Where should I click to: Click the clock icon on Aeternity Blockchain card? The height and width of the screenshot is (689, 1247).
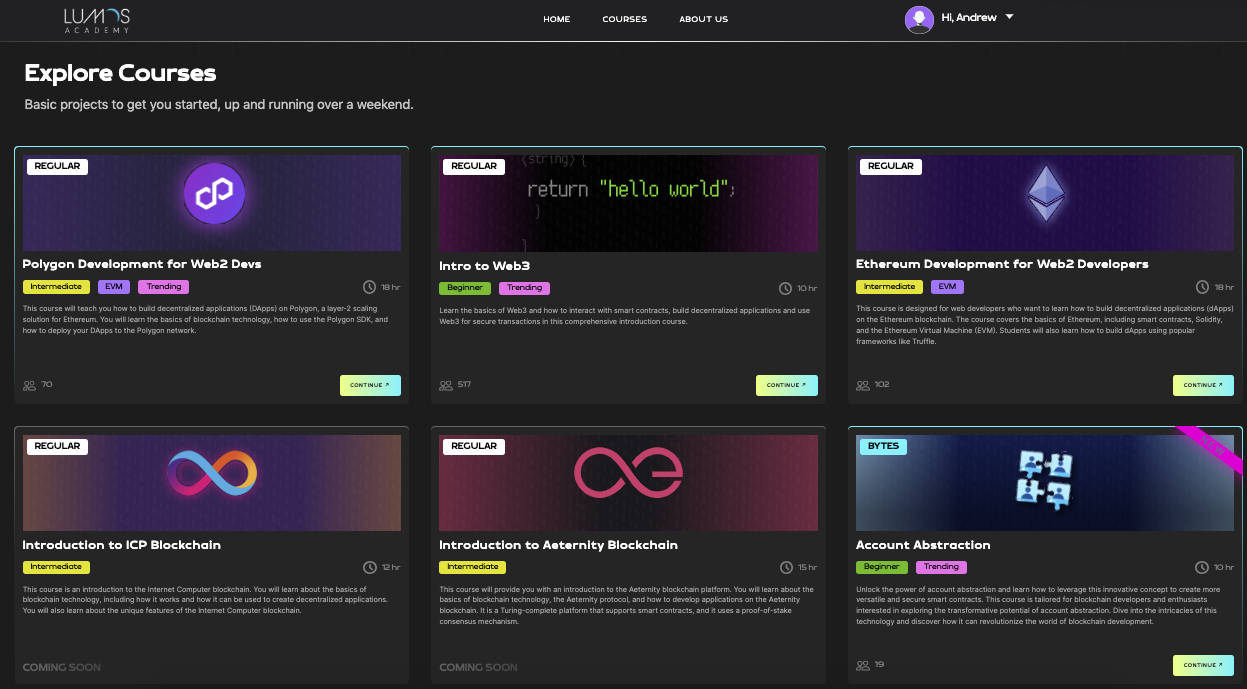click(786, 568)
